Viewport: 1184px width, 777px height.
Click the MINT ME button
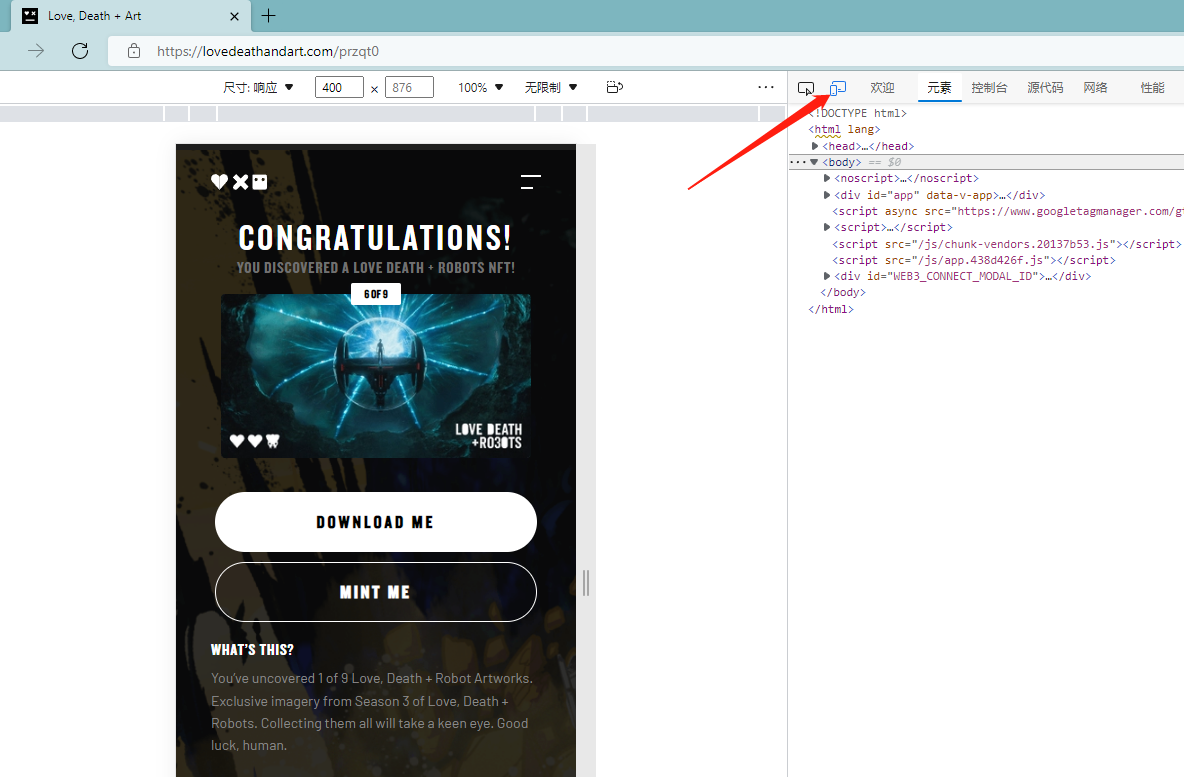[x=376, y=592]
